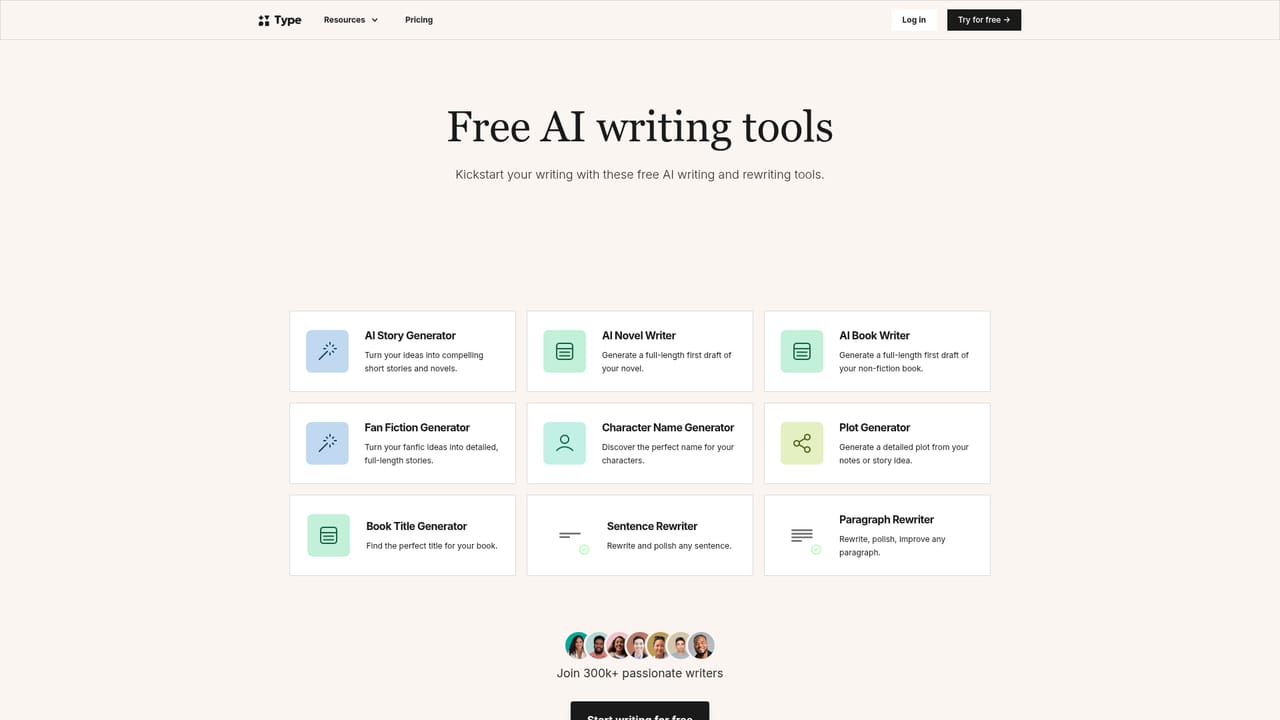This screenshot has height=720, width=1280.
Task: Click the Try for free button
Action: pos(984,20)
